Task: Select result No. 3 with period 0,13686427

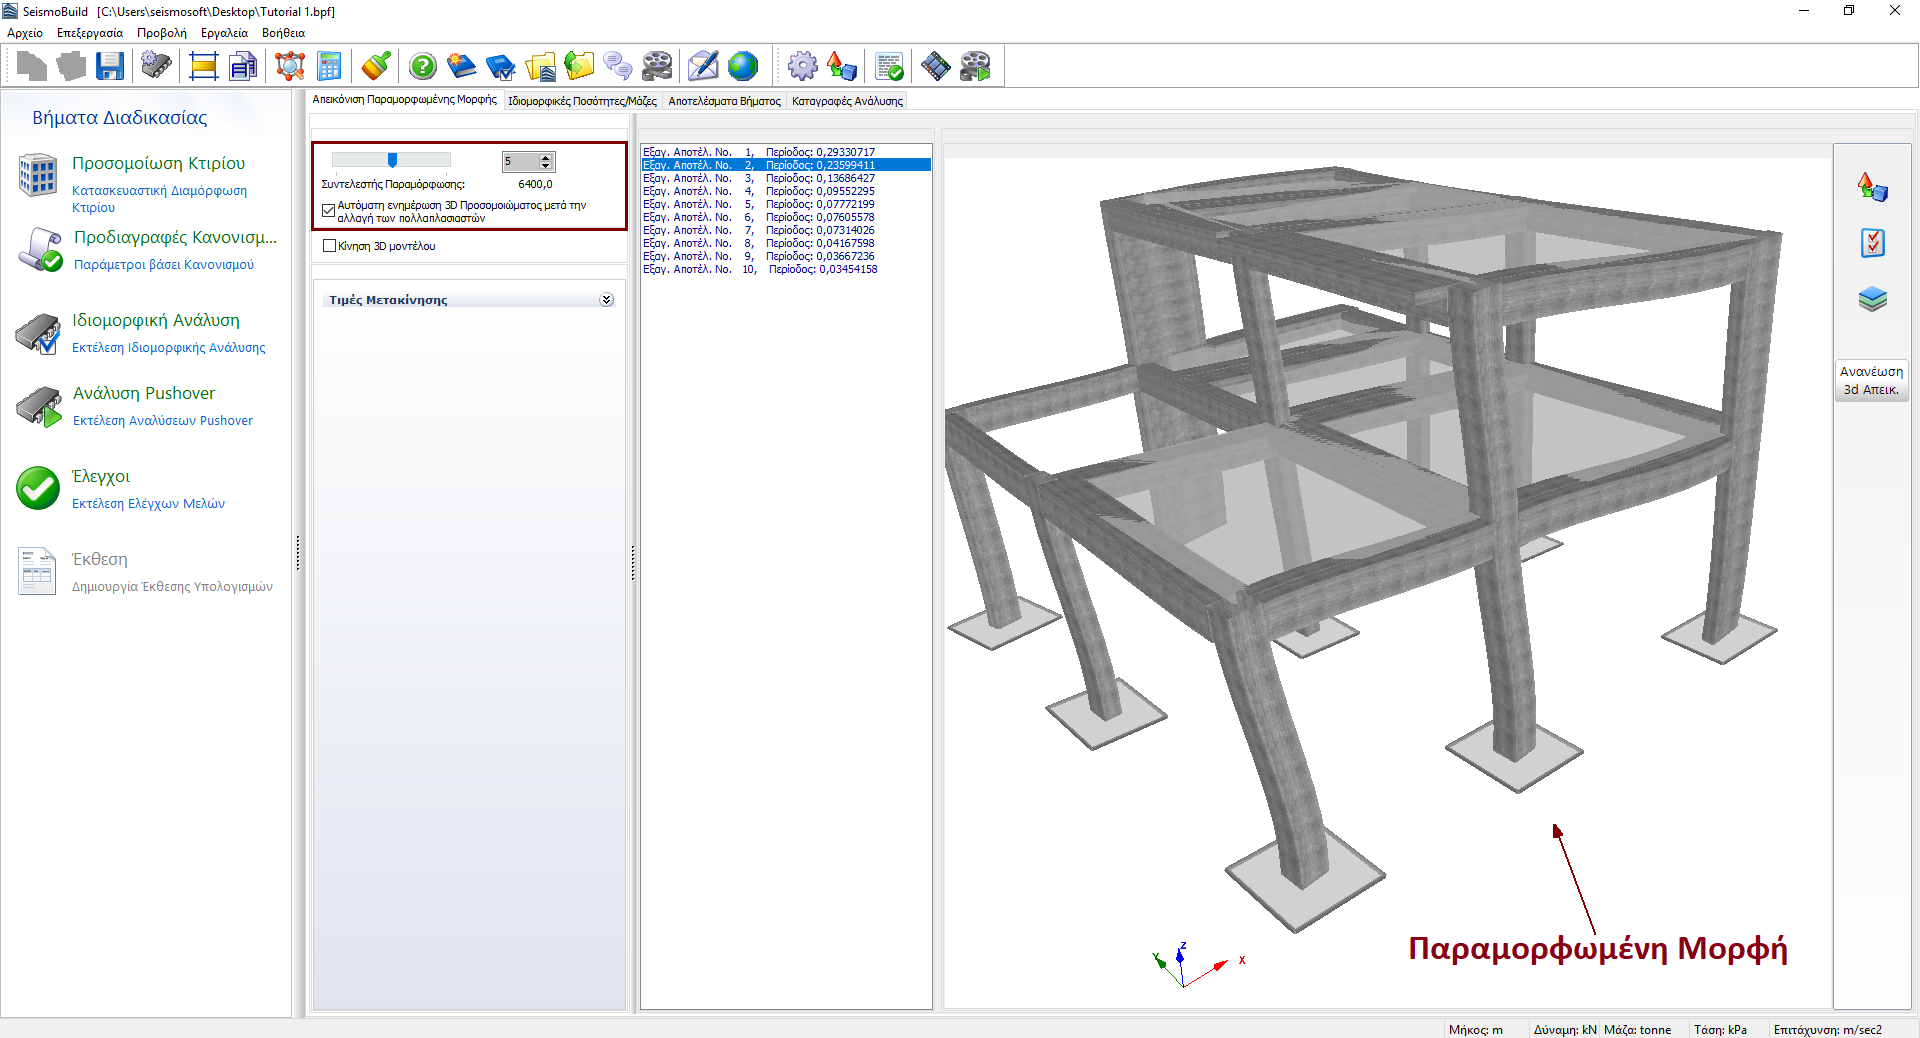Action: click(760, 178)
